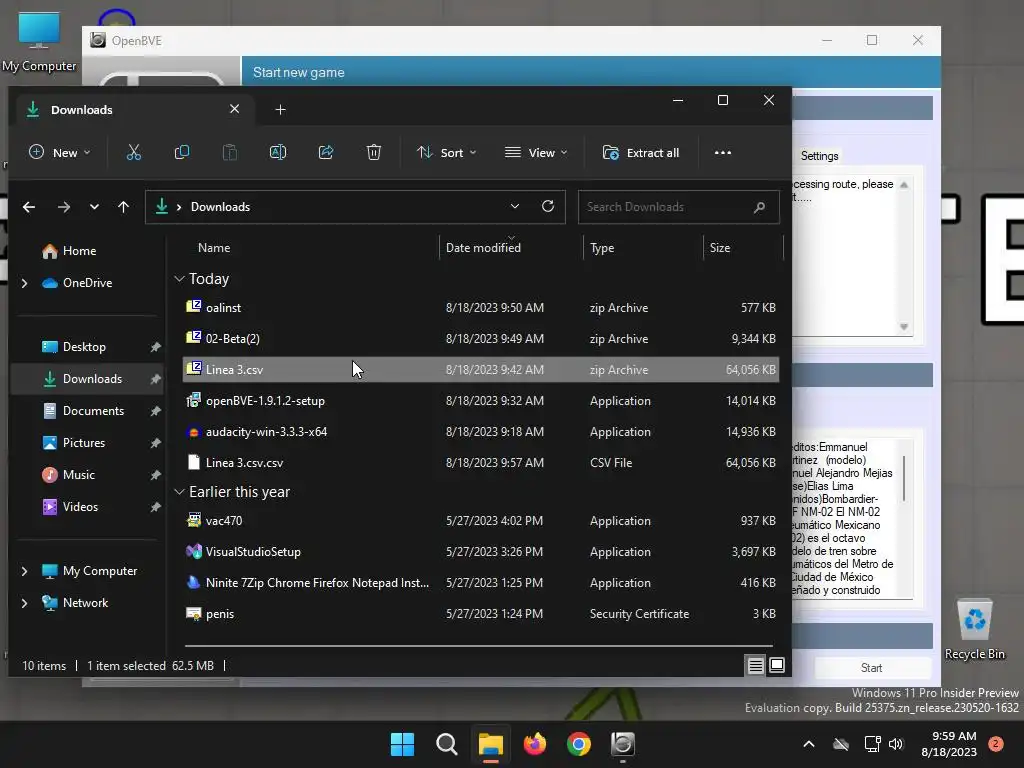Open the volume control in system tray
Image resolution: width=1024 pixels, height=768 pixels.
[896, 744]
